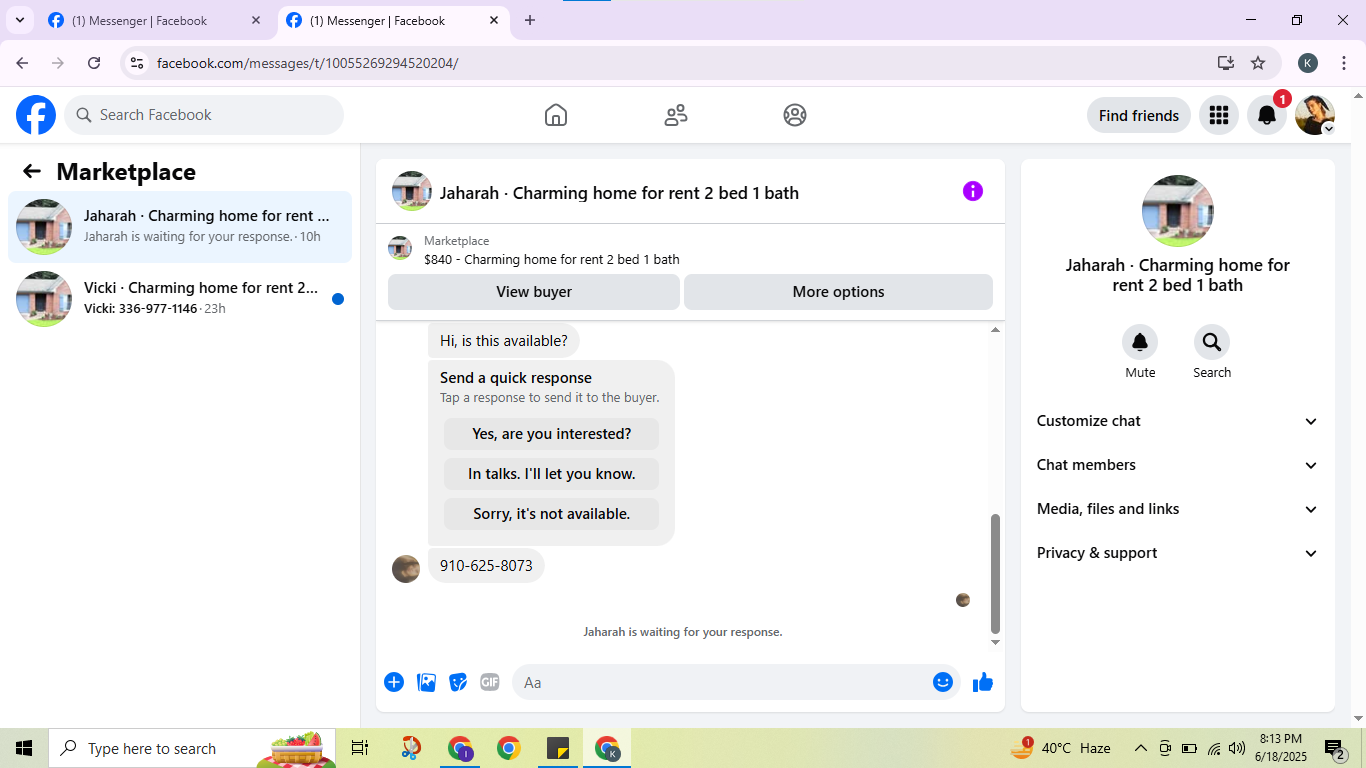Click the sender avatar beside 910-625-8073

tap(406, 569)
